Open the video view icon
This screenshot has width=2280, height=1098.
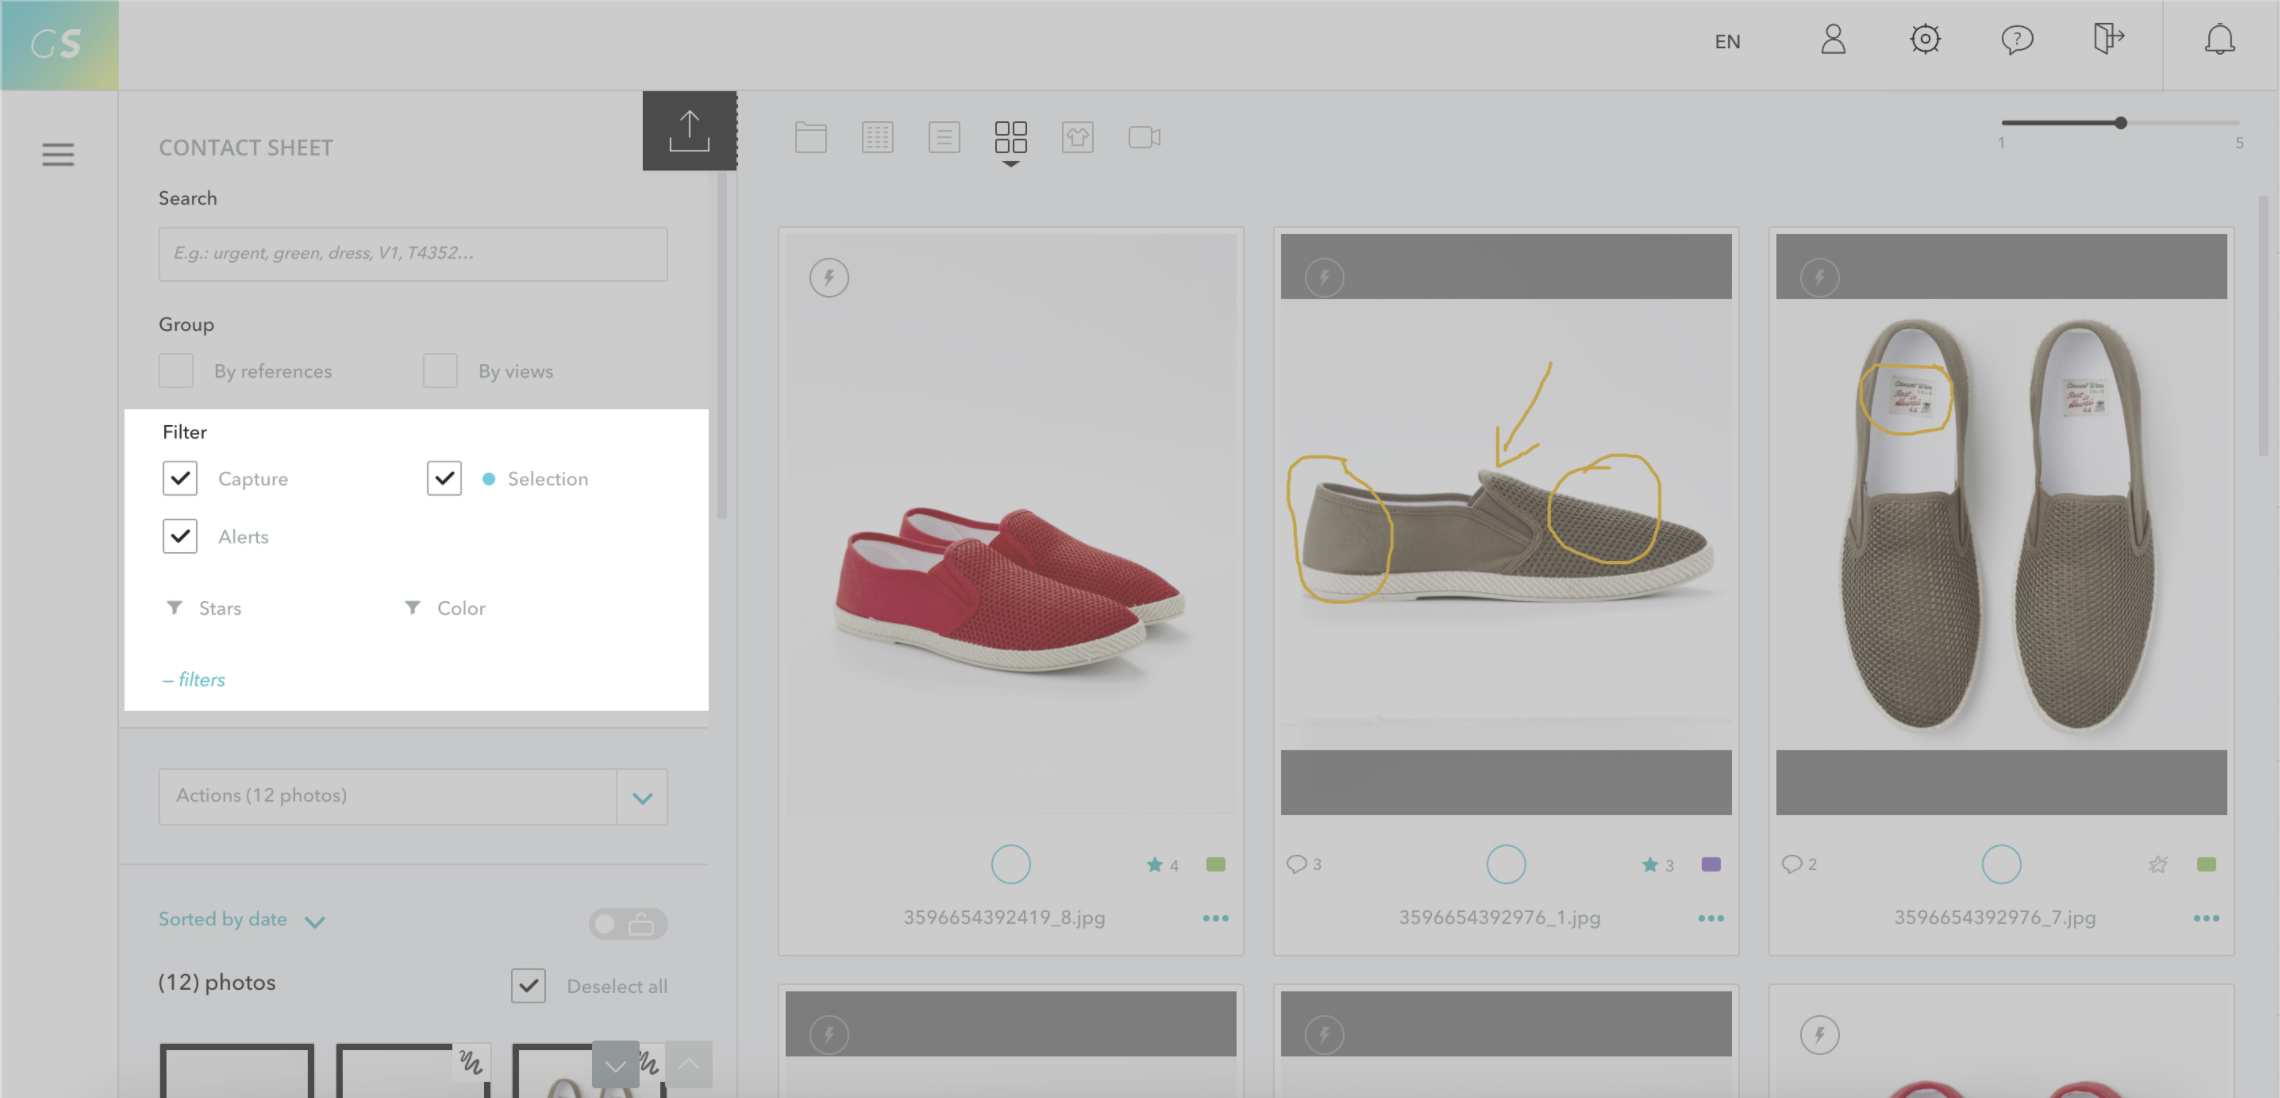(x=1144, y=137)
